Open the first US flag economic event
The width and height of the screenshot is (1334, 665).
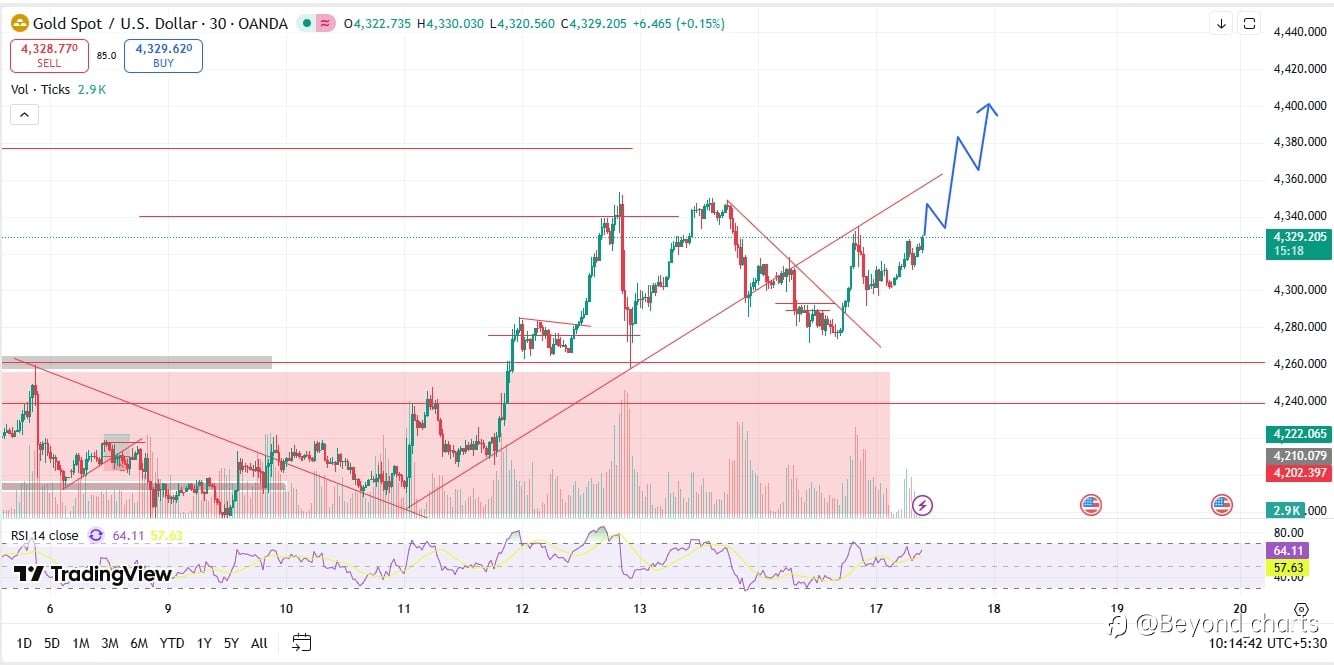pos(1091,505)
